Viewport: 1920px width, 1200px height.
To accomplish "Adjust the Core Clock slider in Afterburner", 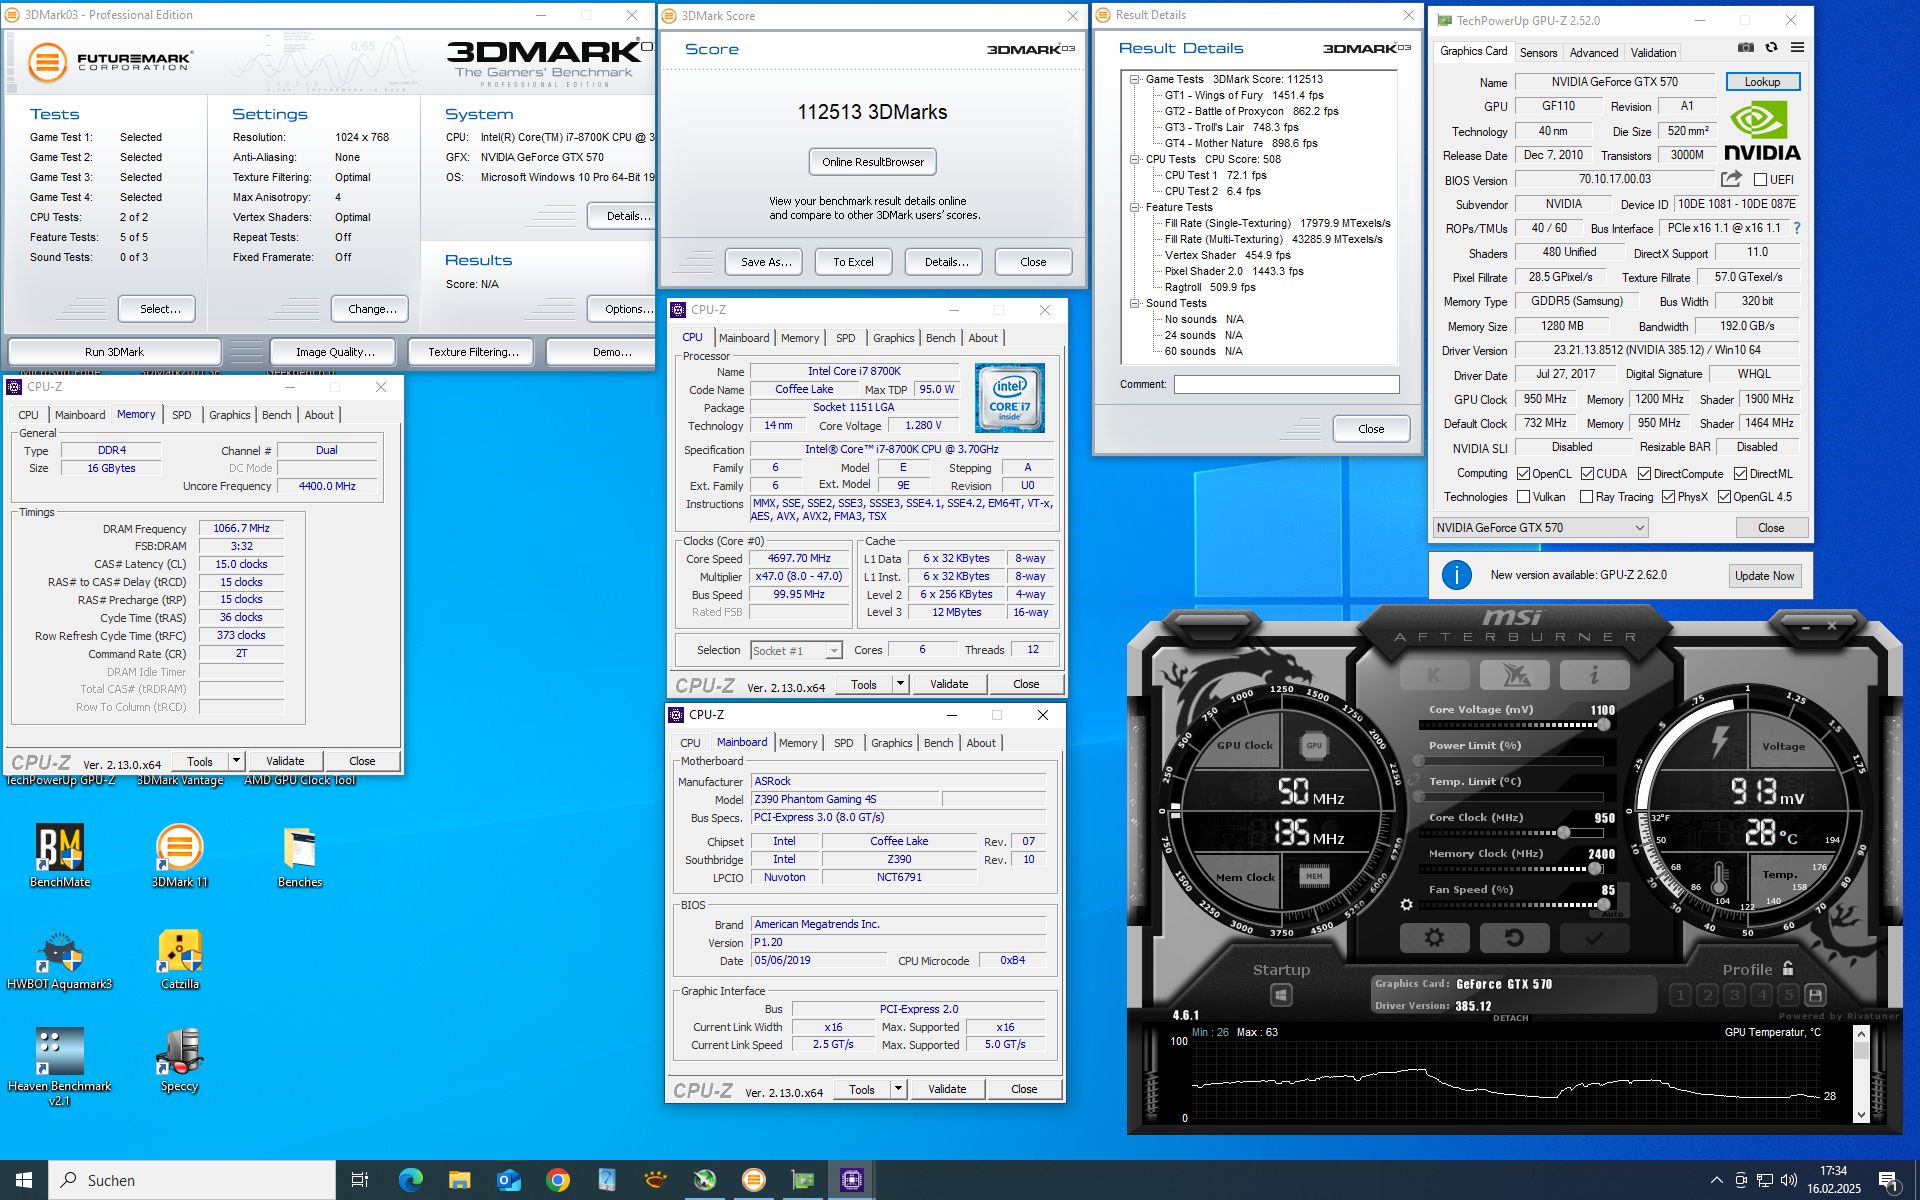I will click(1510, 833).
